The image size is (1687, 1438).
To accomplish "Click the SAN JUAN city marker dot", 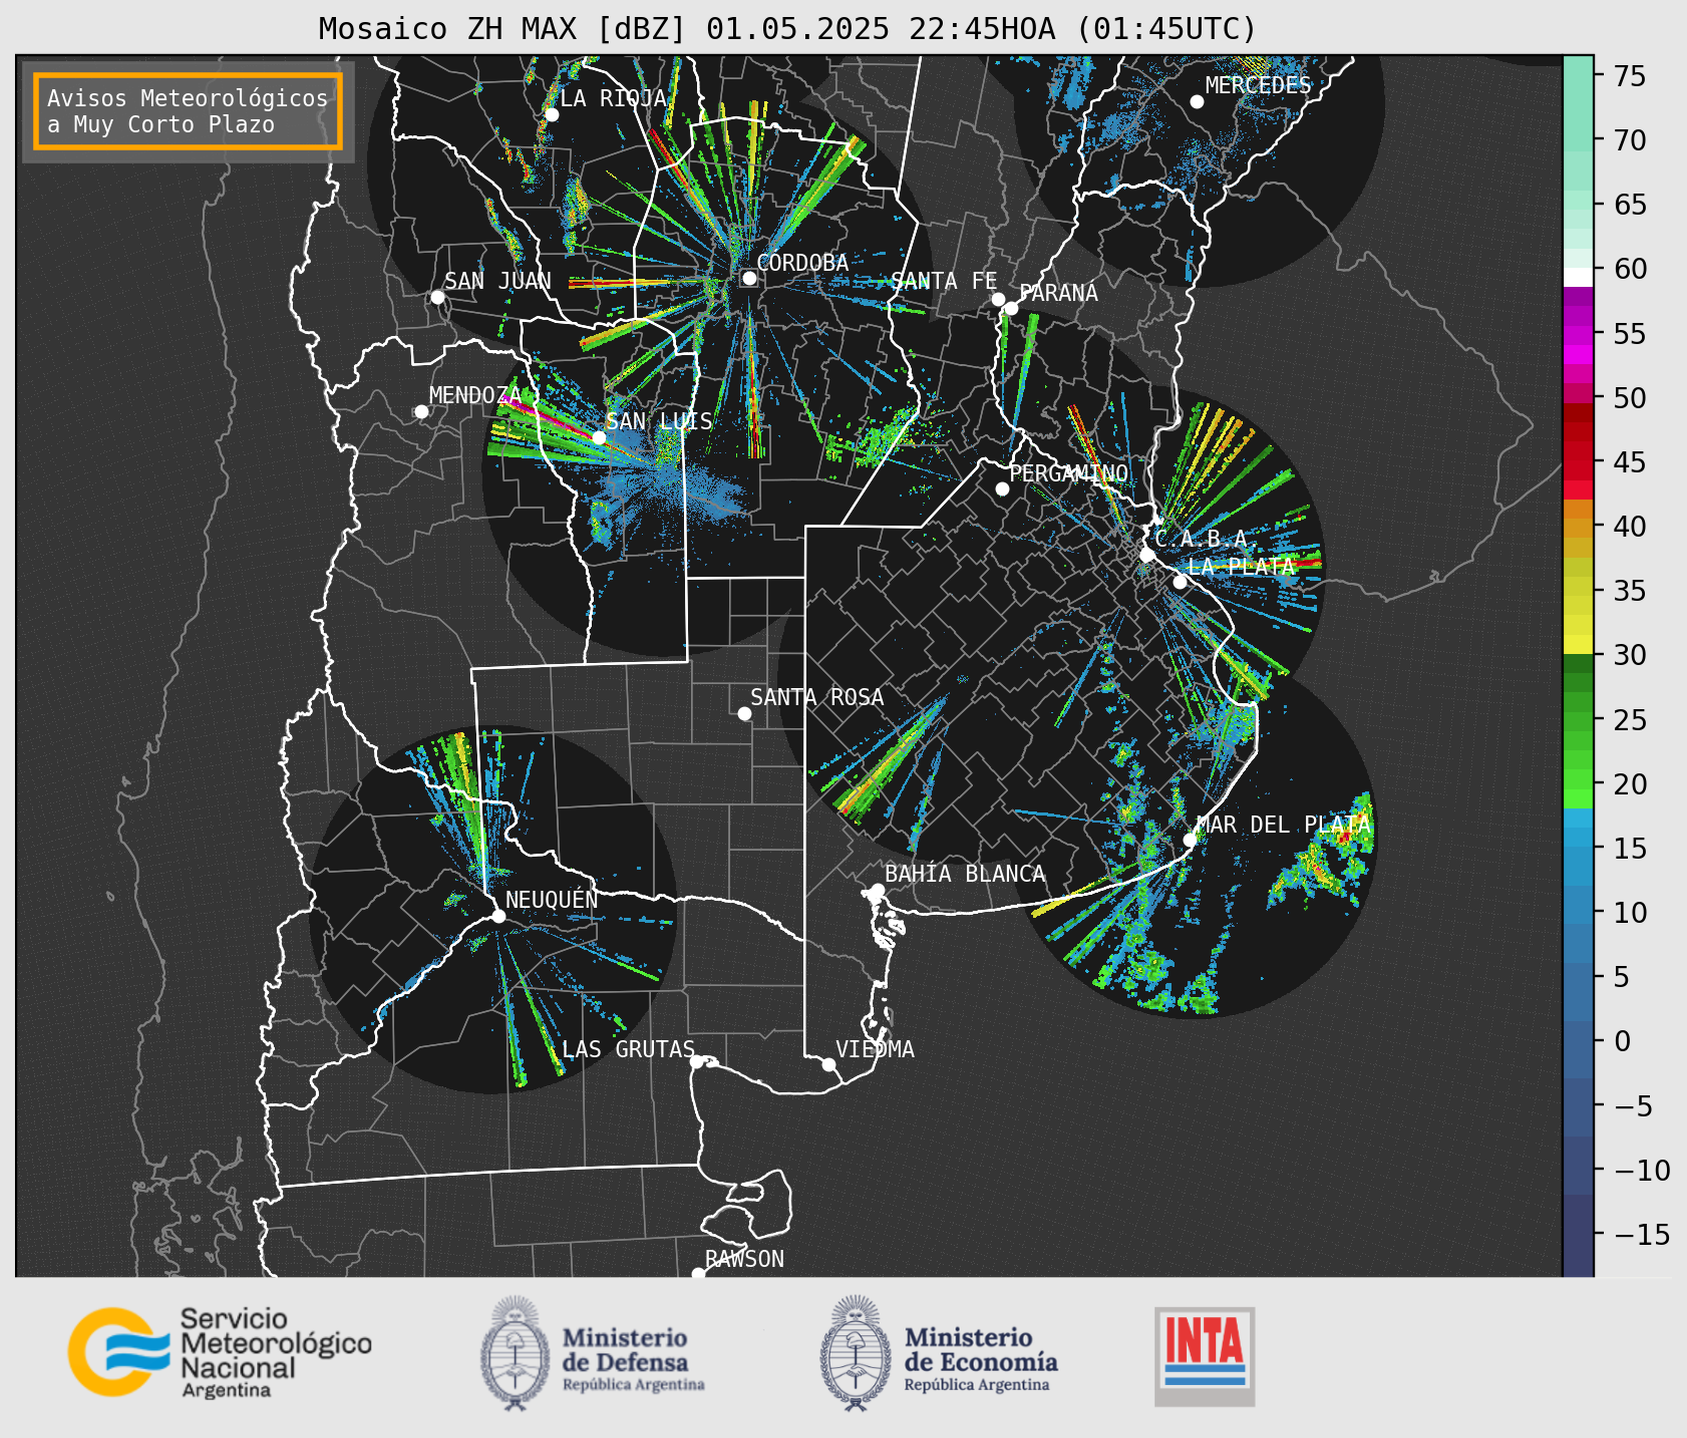I will click(x=437, y=297).
